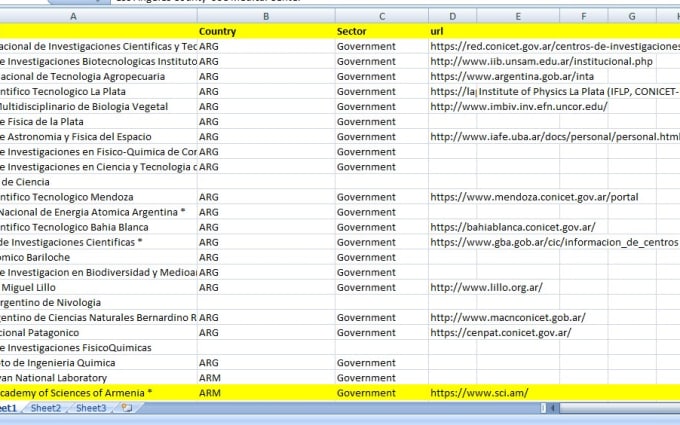Viewport: 680px width, 425px height.
Task: Click the bahiablanca.conicet.gov.ar URL cell
Action: pos(513,227)
